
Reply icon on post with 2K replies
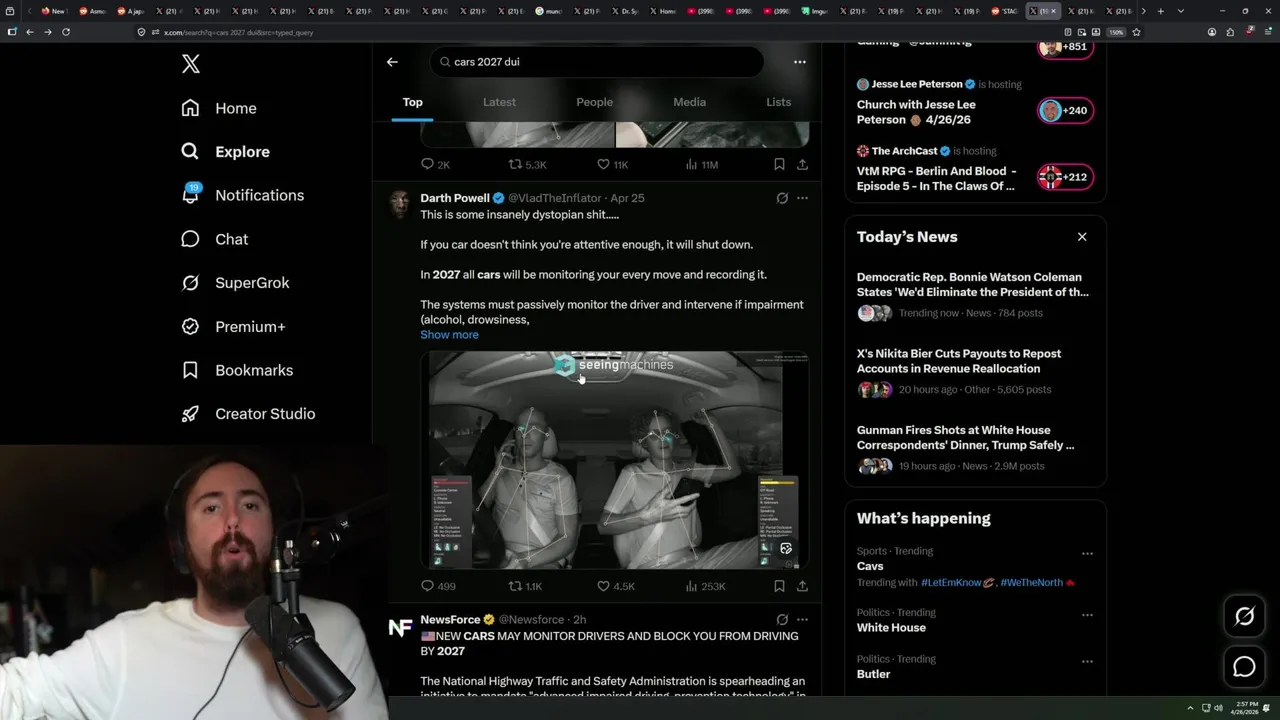click(x=427, y=165)
